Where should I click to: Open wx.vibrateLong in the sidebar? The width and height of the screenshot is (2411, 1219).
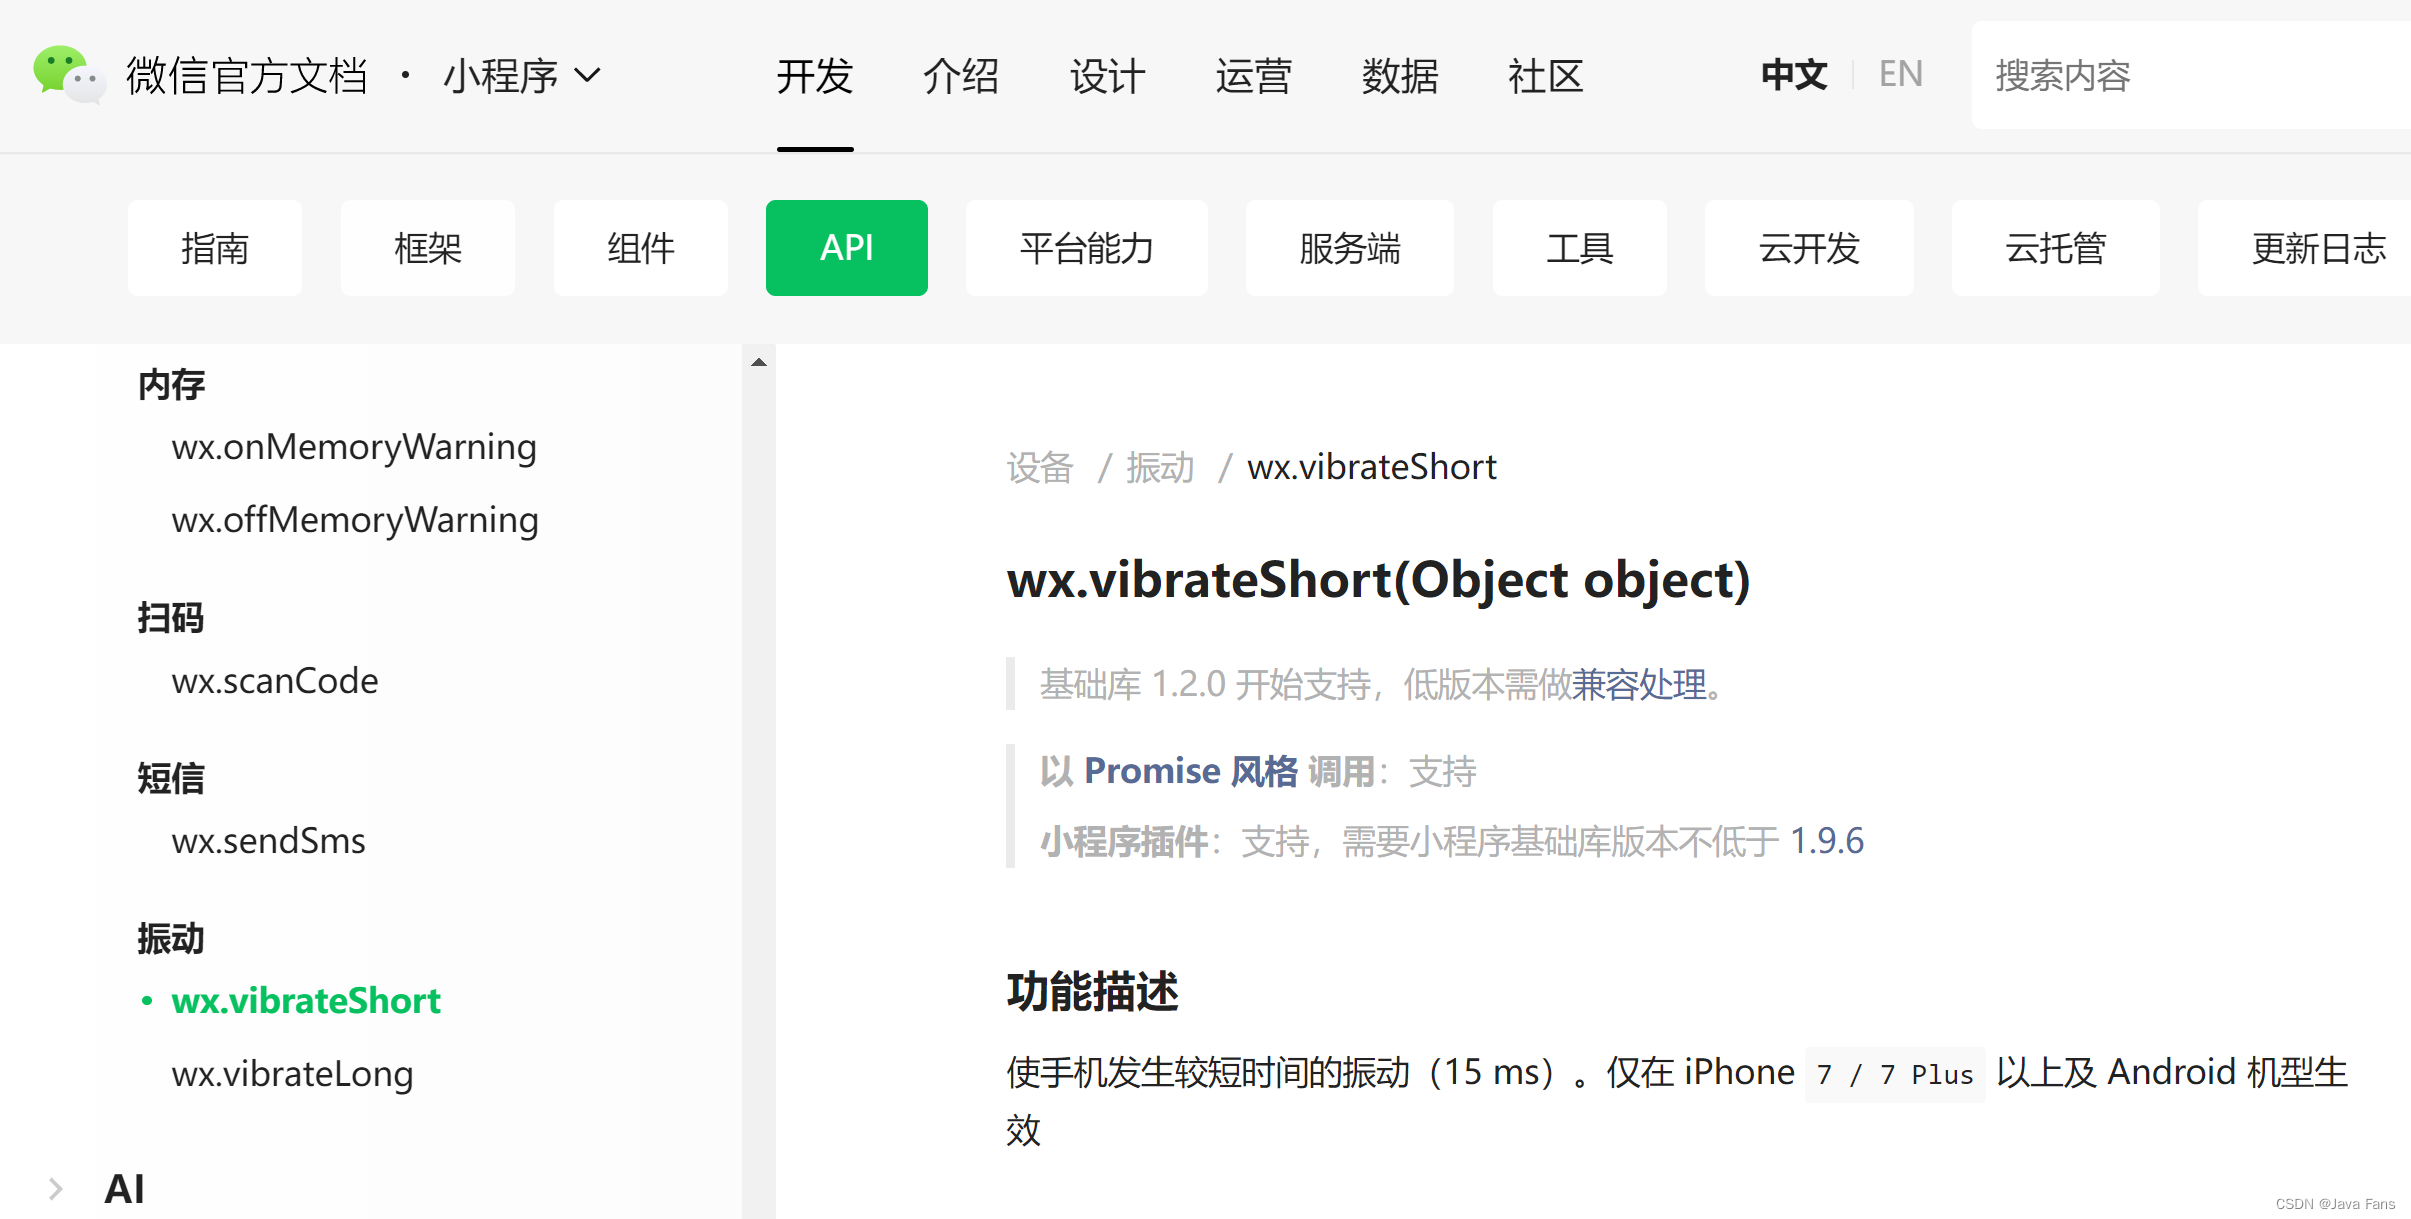(292, 1074)
